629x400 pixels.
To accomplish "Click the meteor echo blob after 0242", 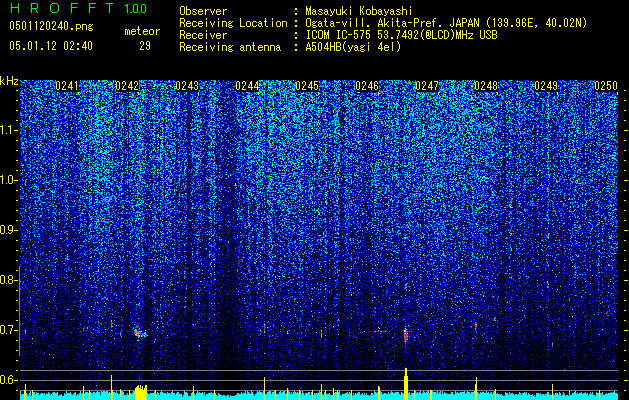I will pos(140,333).
